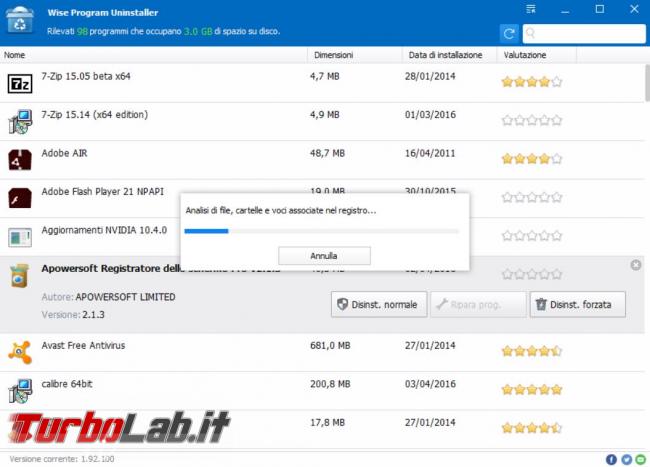This screenshot has width=650, height=467.
Task: Sort by the Valutazione column header
Action: click(x=537, y=55)
